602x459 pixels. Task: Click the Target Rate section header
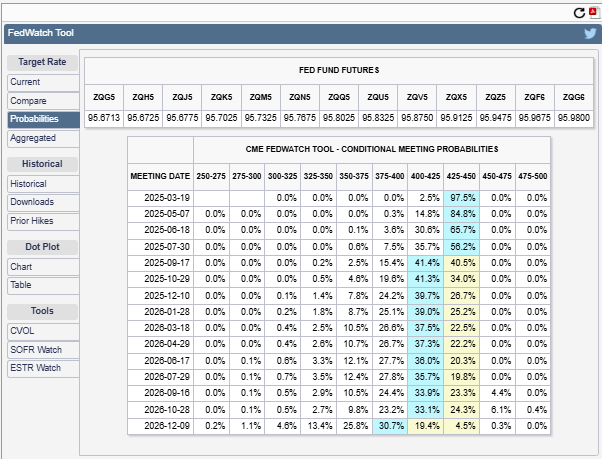[42, 62]
